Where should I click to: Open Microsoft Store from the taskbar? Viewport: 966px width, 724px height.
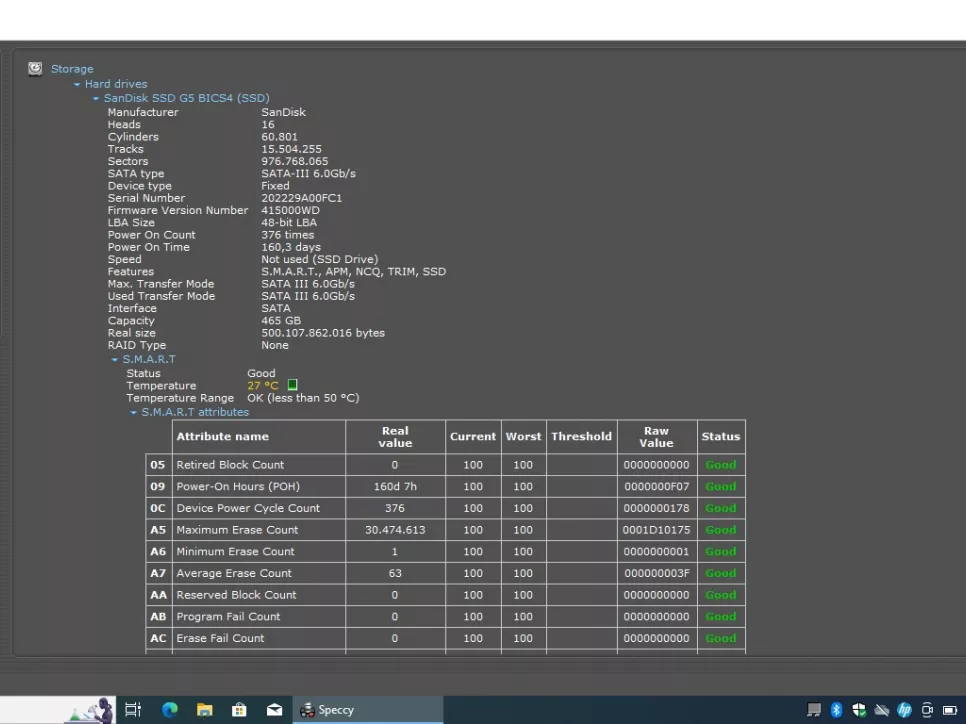[239, 710]
